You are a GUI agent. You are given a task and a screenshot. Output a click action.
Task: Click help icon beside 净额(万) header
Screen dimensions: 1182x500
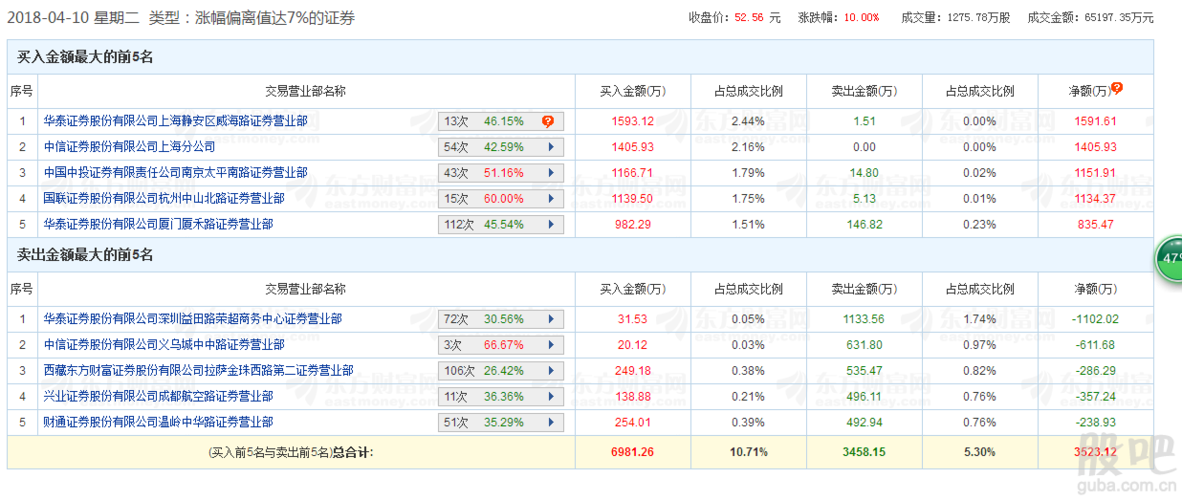click(1117, 88)
